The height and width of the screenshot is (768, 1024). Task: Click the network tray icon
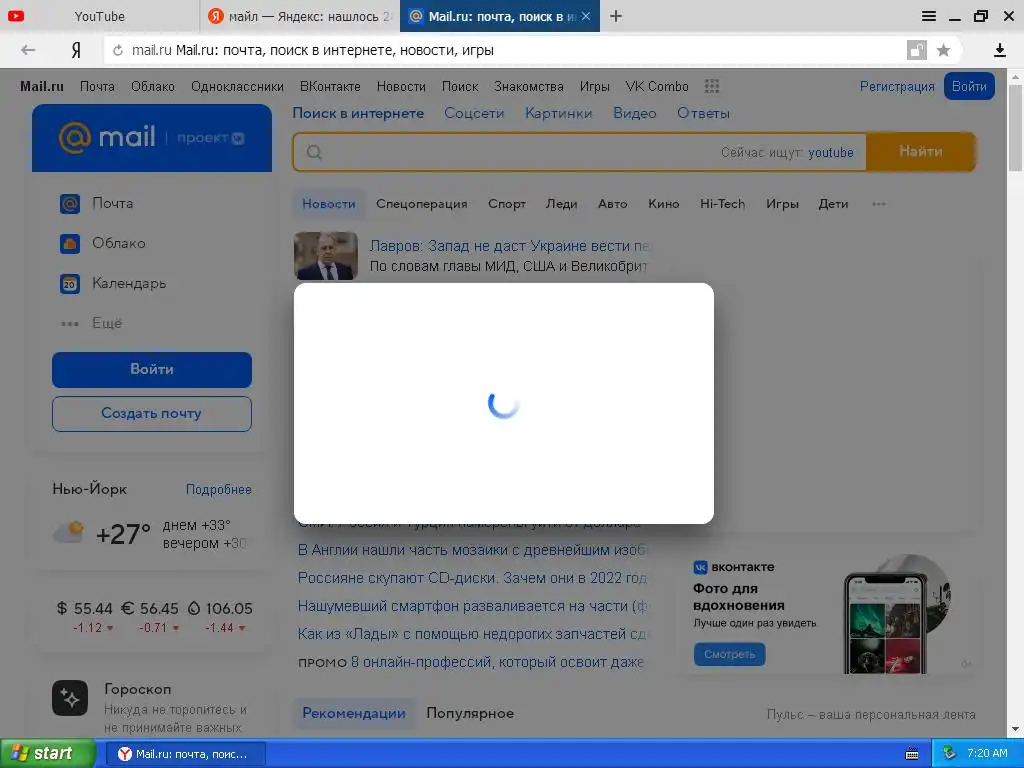(x=950, y=754)
